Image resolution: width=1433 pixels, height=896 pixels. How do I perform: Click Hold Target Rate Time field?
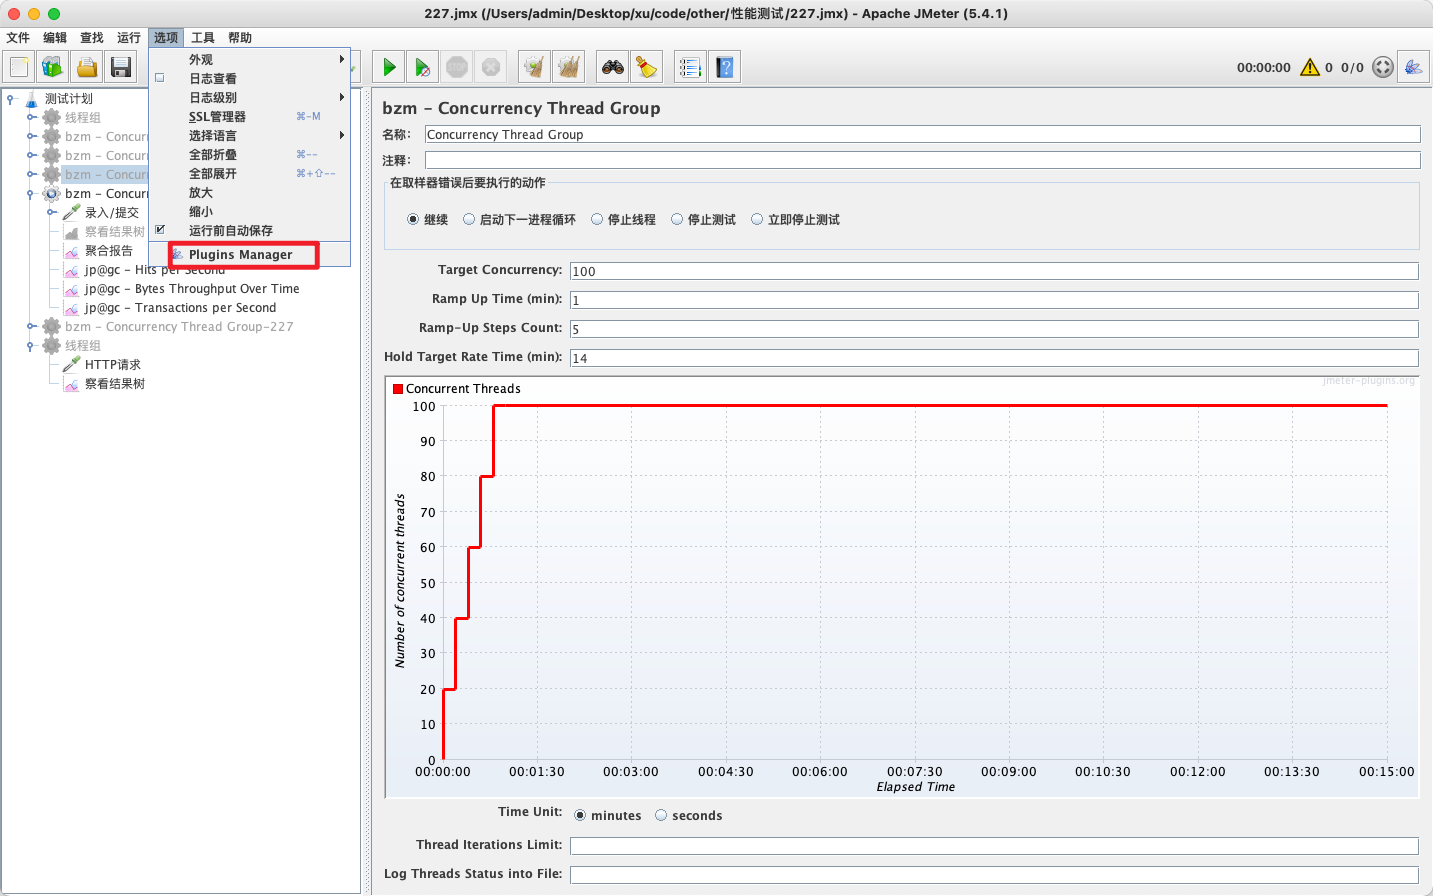click(x=994, y=358)
